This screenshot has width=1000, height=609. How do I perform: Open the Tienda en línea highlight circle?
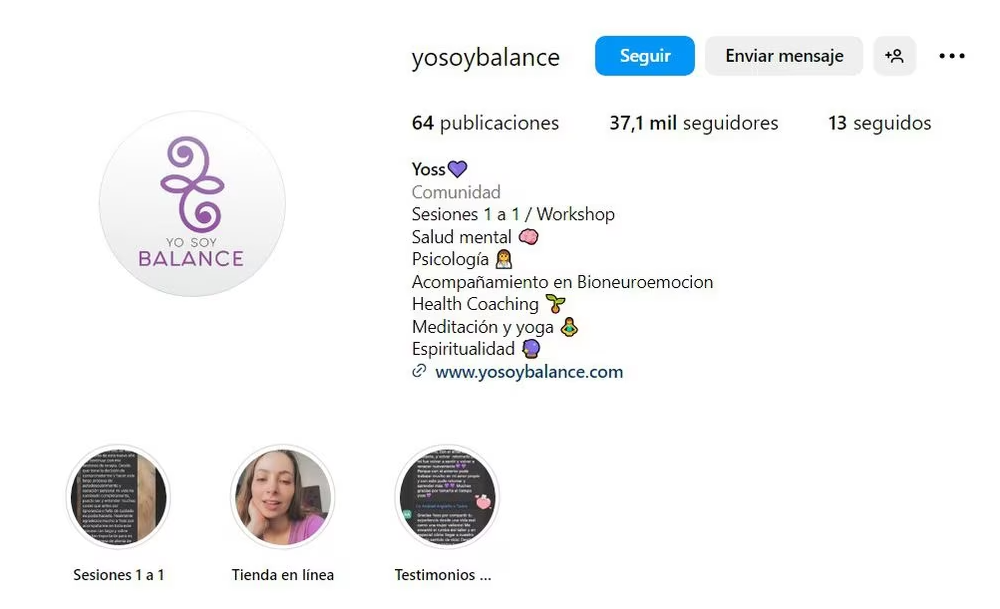(x=283, y=497)
